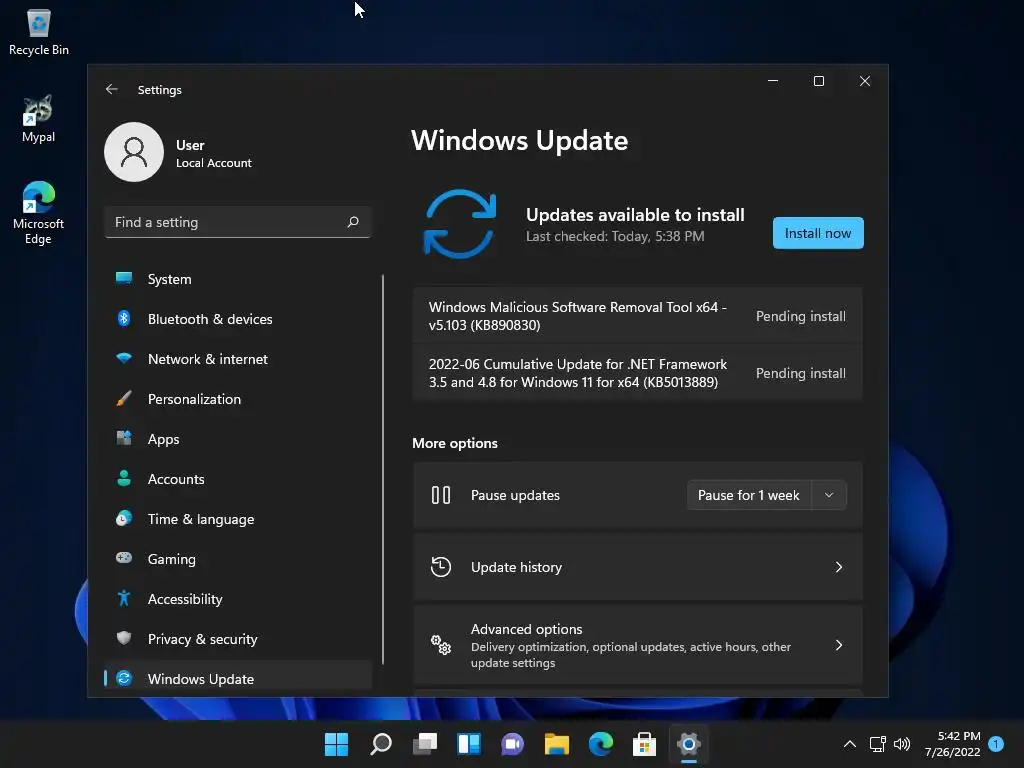
Task: Click the Accessibility figure icon
Action: point(123,598)
